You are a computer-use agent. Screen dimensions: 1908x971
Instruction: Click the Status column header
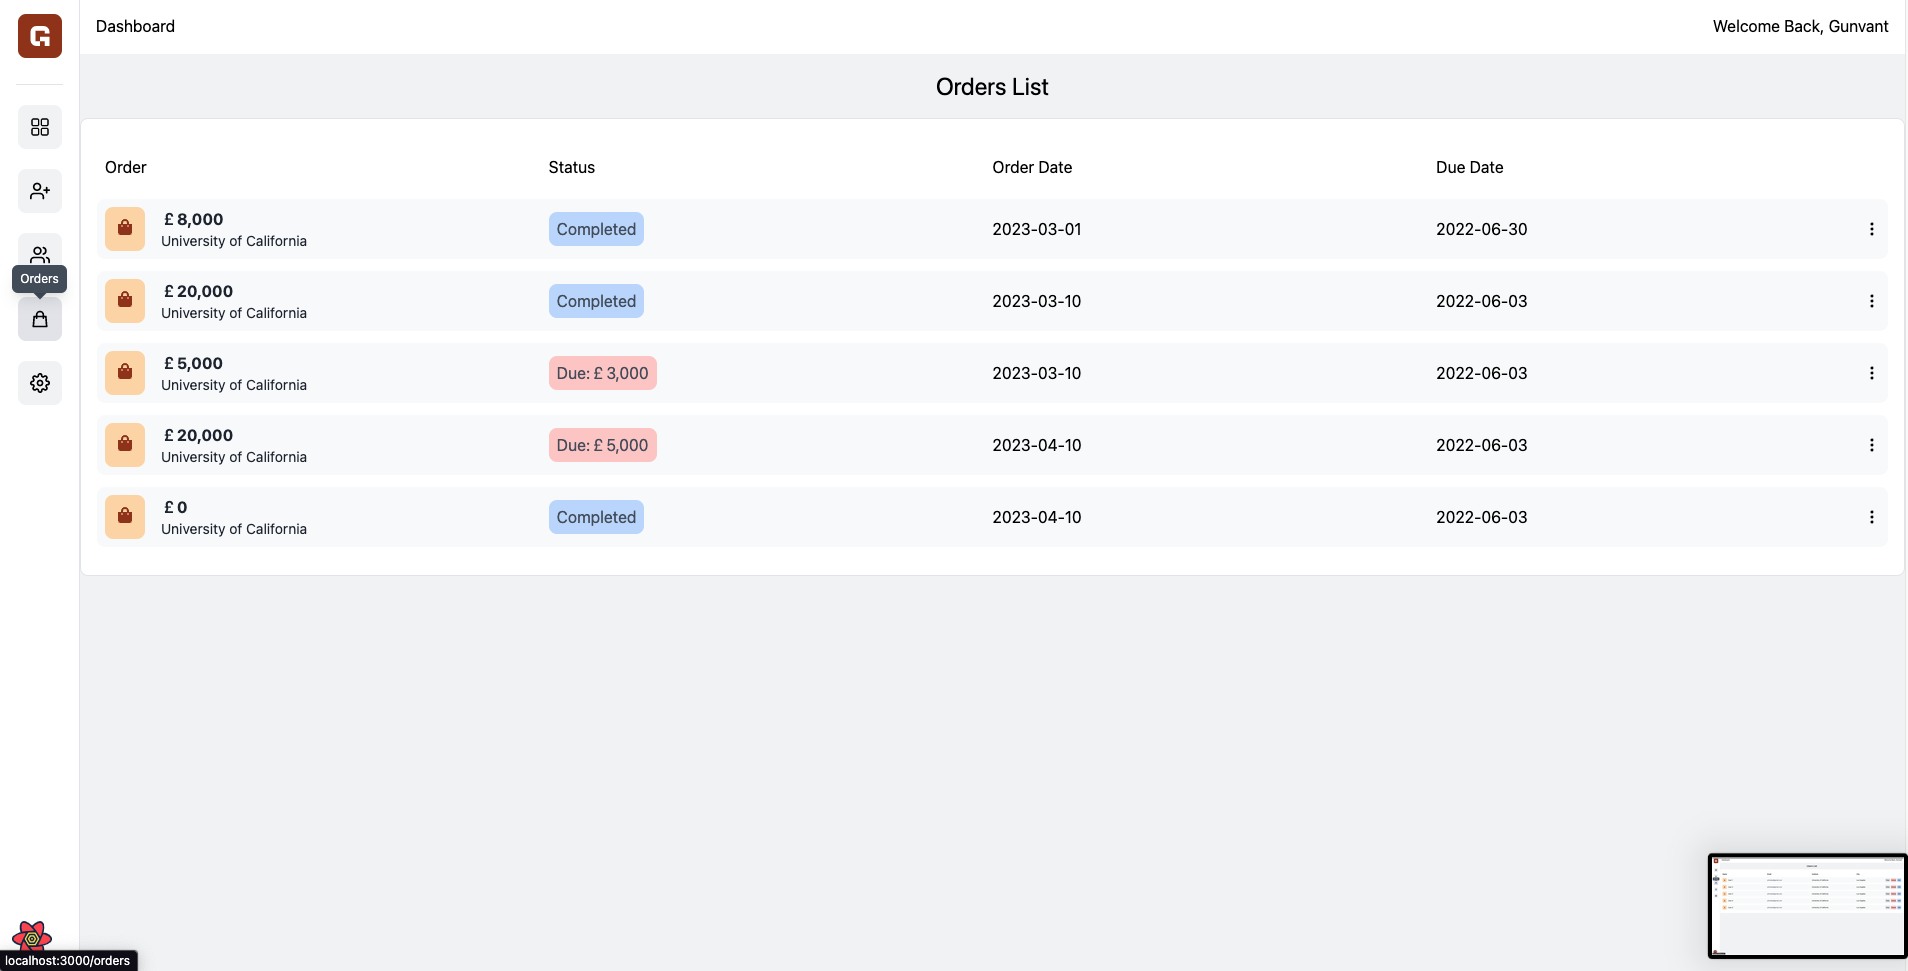point(572,167)
